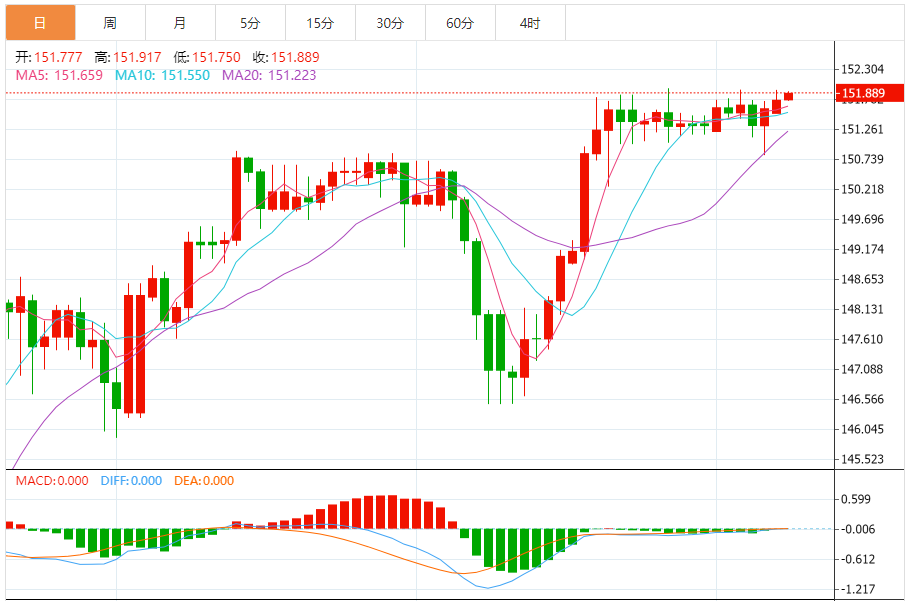
Task: Click the 149.696 price axis label
Action: pos(862,219)
